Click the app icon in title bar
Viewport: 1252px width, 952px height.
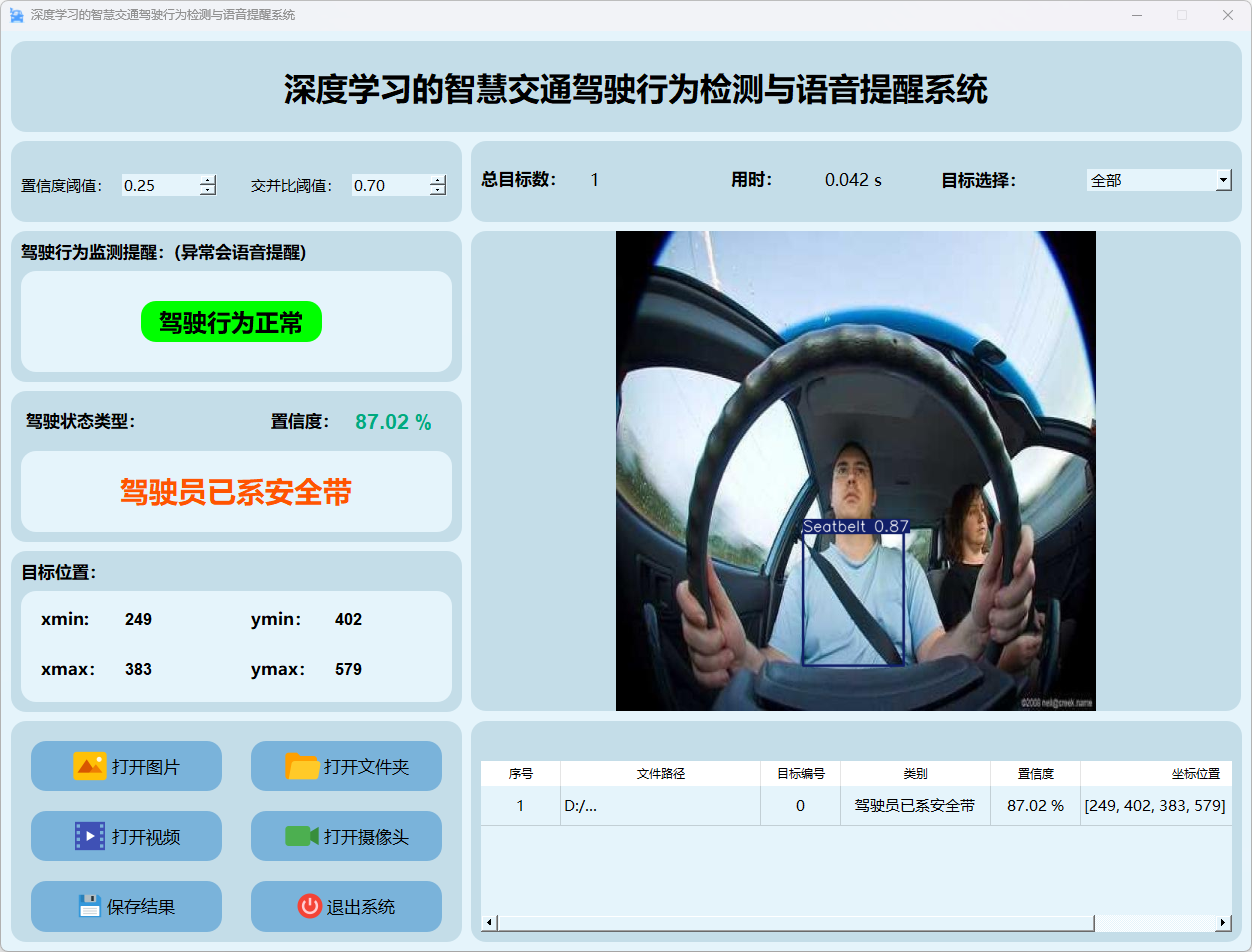click(16, 15)
